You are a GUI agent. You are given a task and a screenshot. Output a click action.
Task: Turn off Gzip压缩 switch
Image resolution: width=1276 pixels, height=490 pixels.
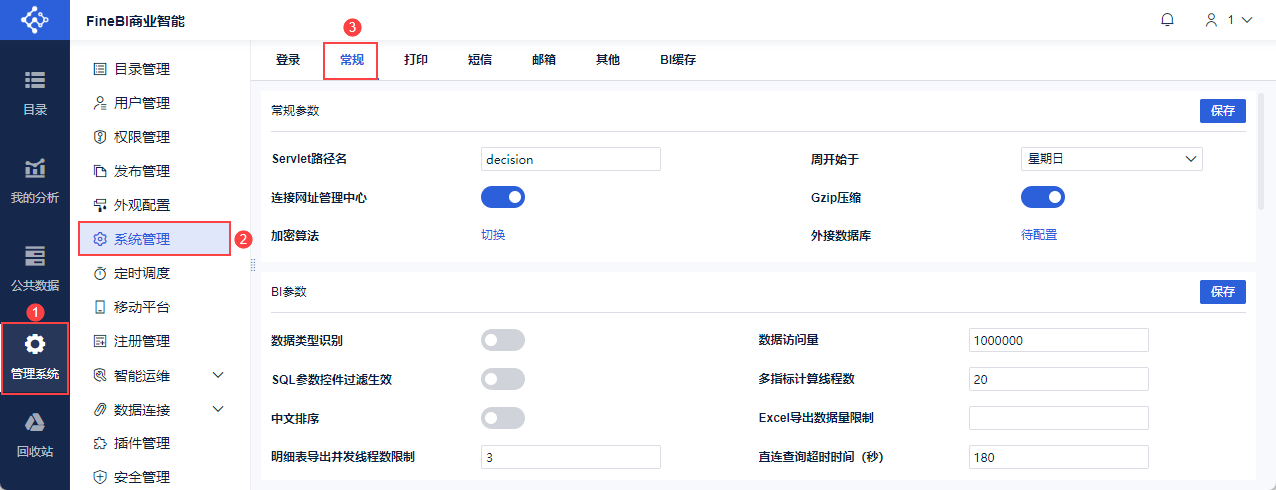pyautogui.click(x=1042, y=197)
